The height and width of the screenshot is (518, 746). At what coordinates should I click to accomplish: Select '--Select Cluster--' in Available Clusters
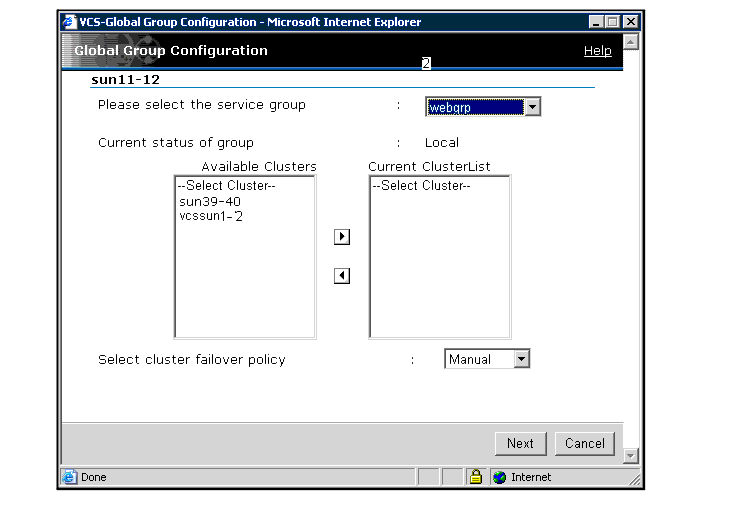[225, 186]
